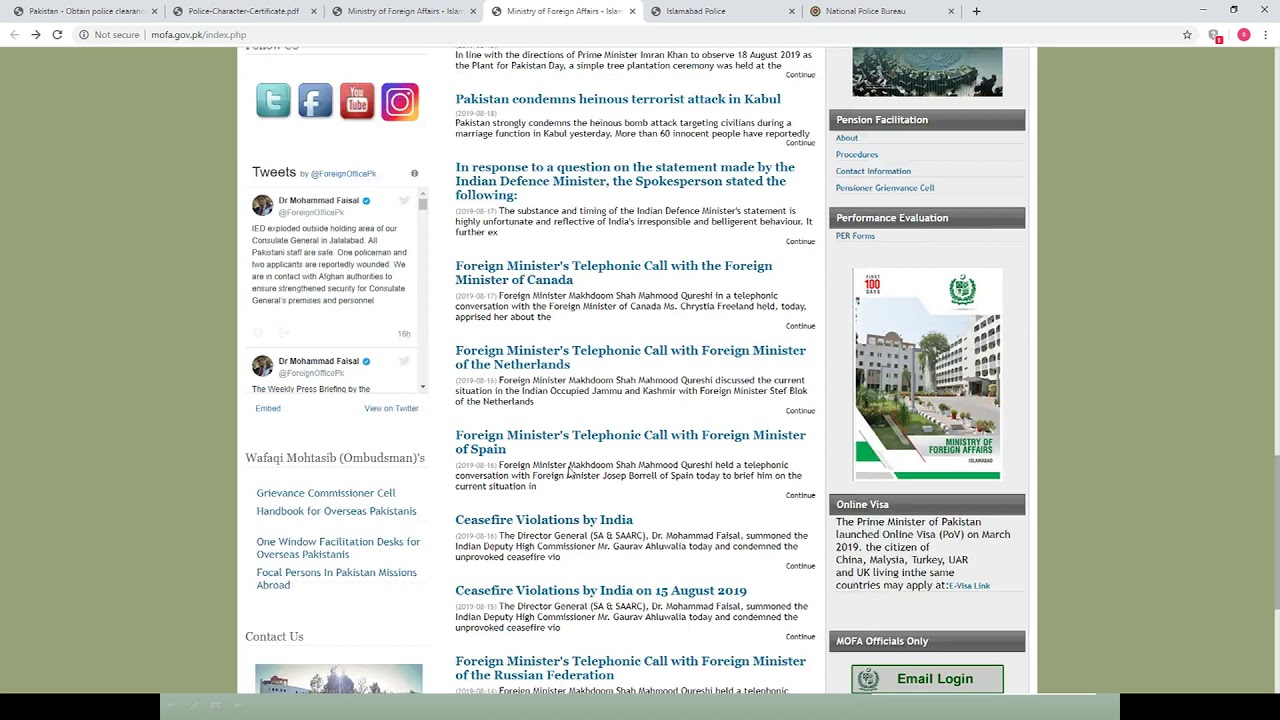Screen dimensions: 1280x720
Task: Click View on Twitter link
Action: click(391, 408)
